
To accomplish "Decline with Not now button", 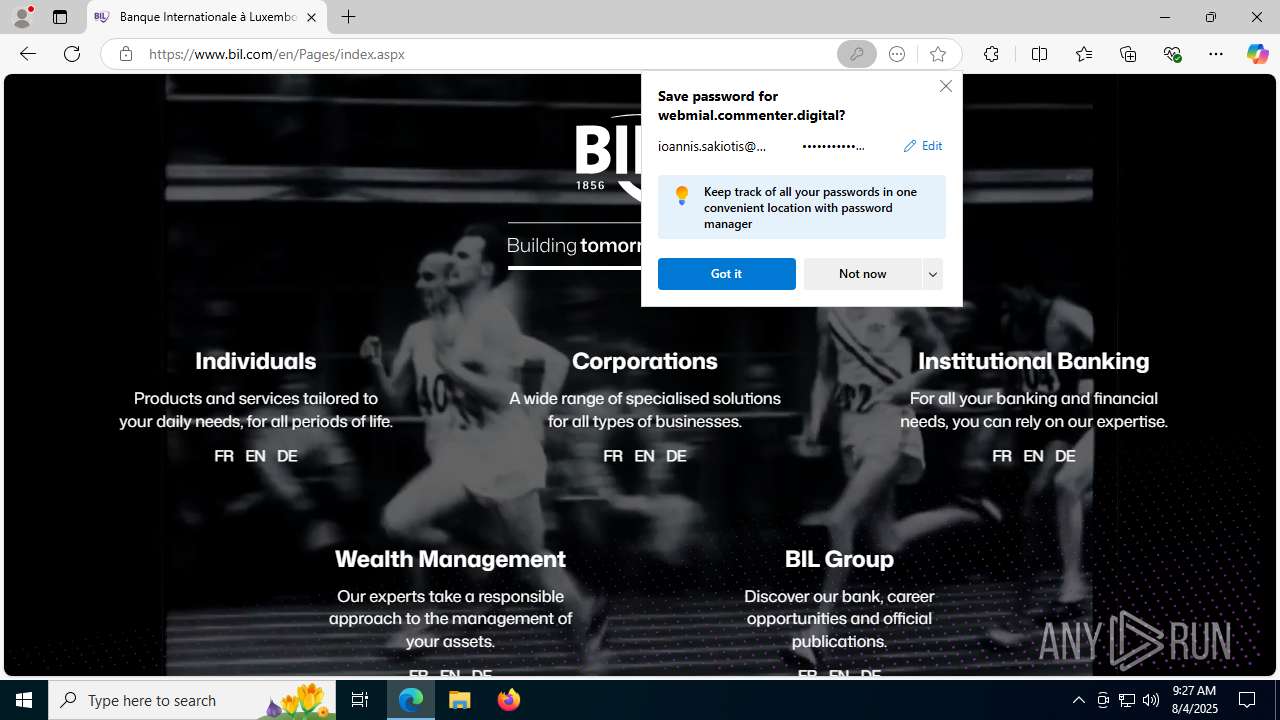I will [862, 274].
